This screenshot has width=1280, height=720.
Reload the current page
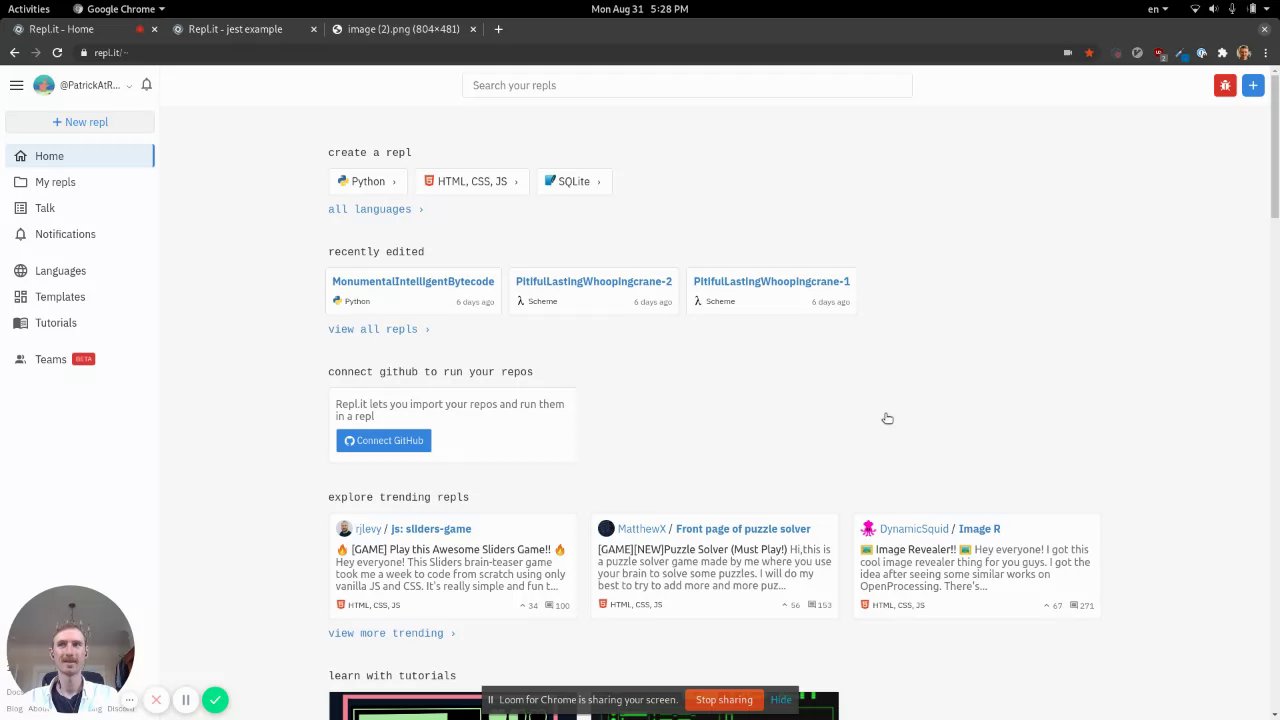(x=57, y=53)
